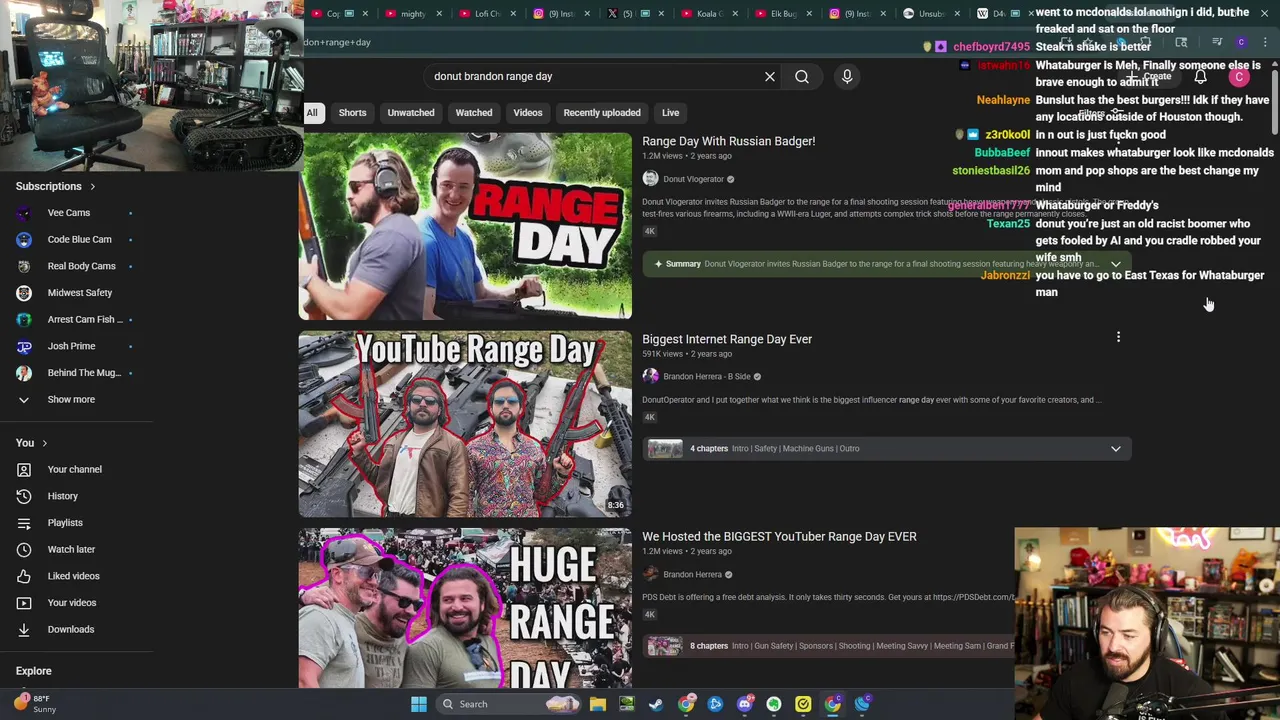The image size is (1280, 720).
Task: Open the account avatar menu
Action: (1239, 77)
